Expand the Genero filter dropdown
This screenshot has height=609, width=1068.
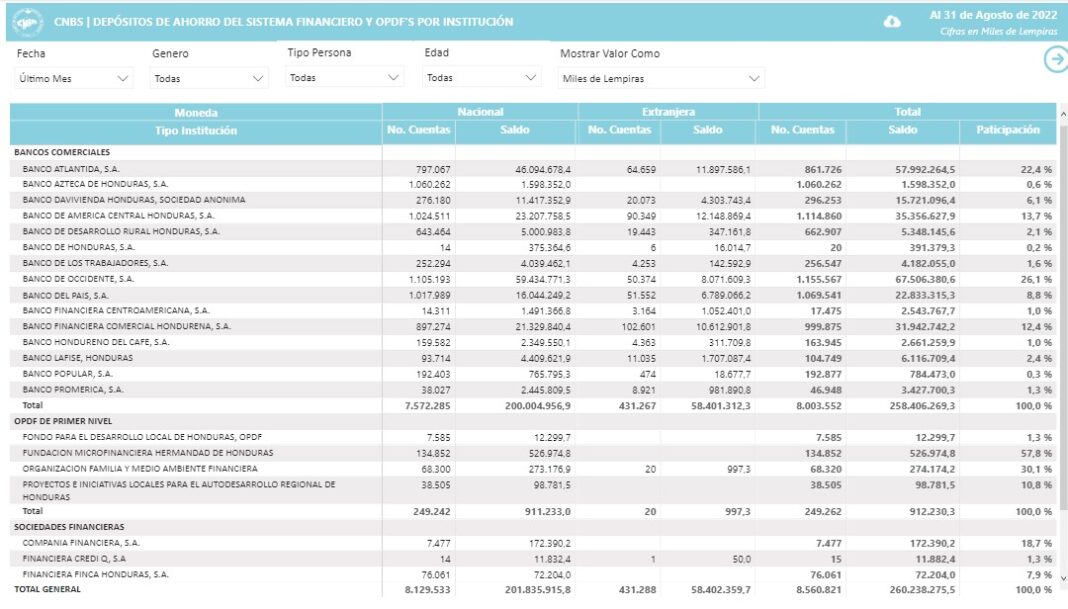[x=209, y=78]
